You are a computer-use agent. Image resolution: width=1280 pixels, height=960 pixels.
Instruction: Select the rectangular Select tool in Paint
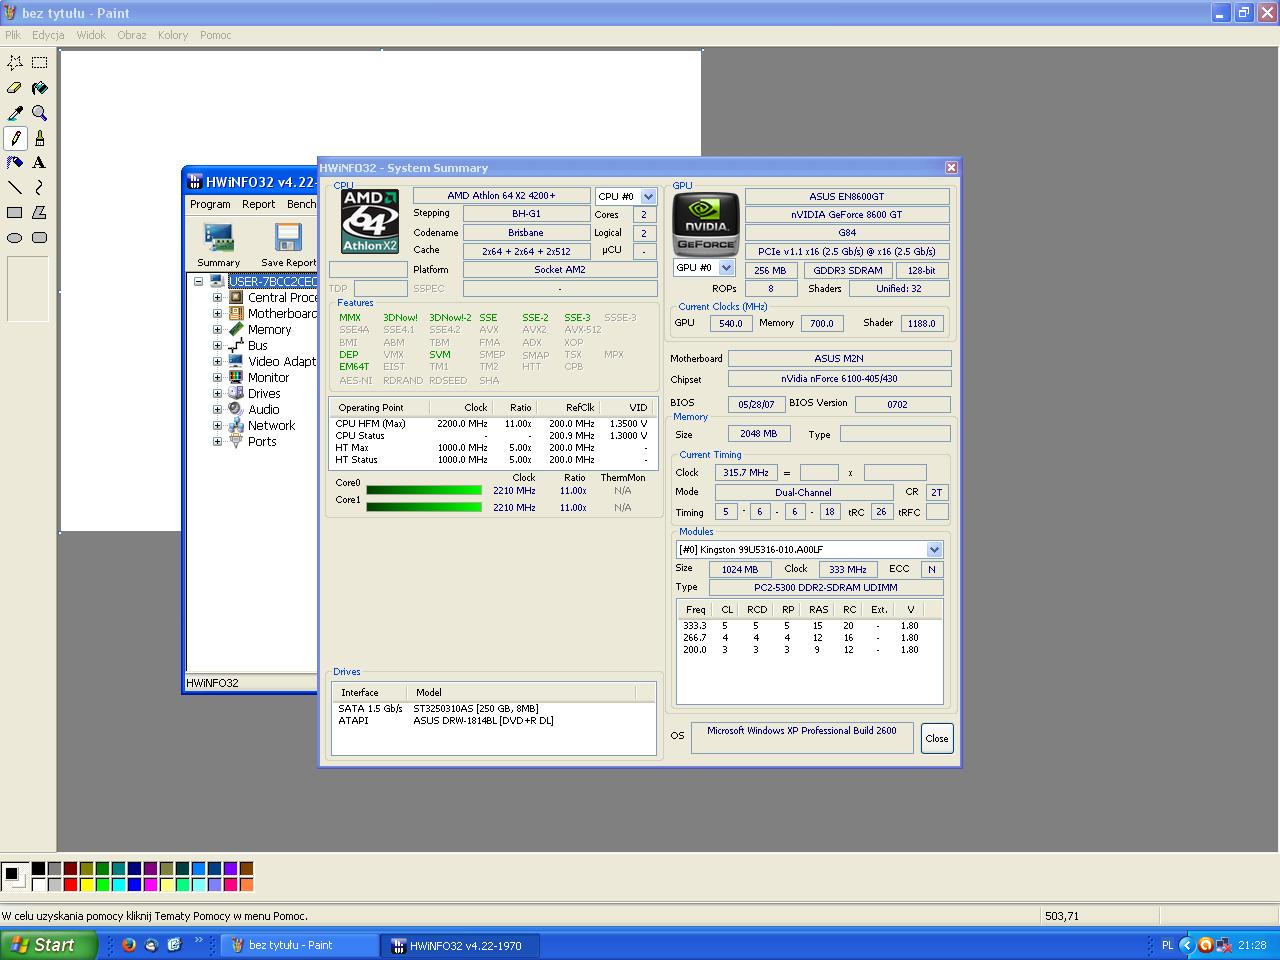[39, 62]
